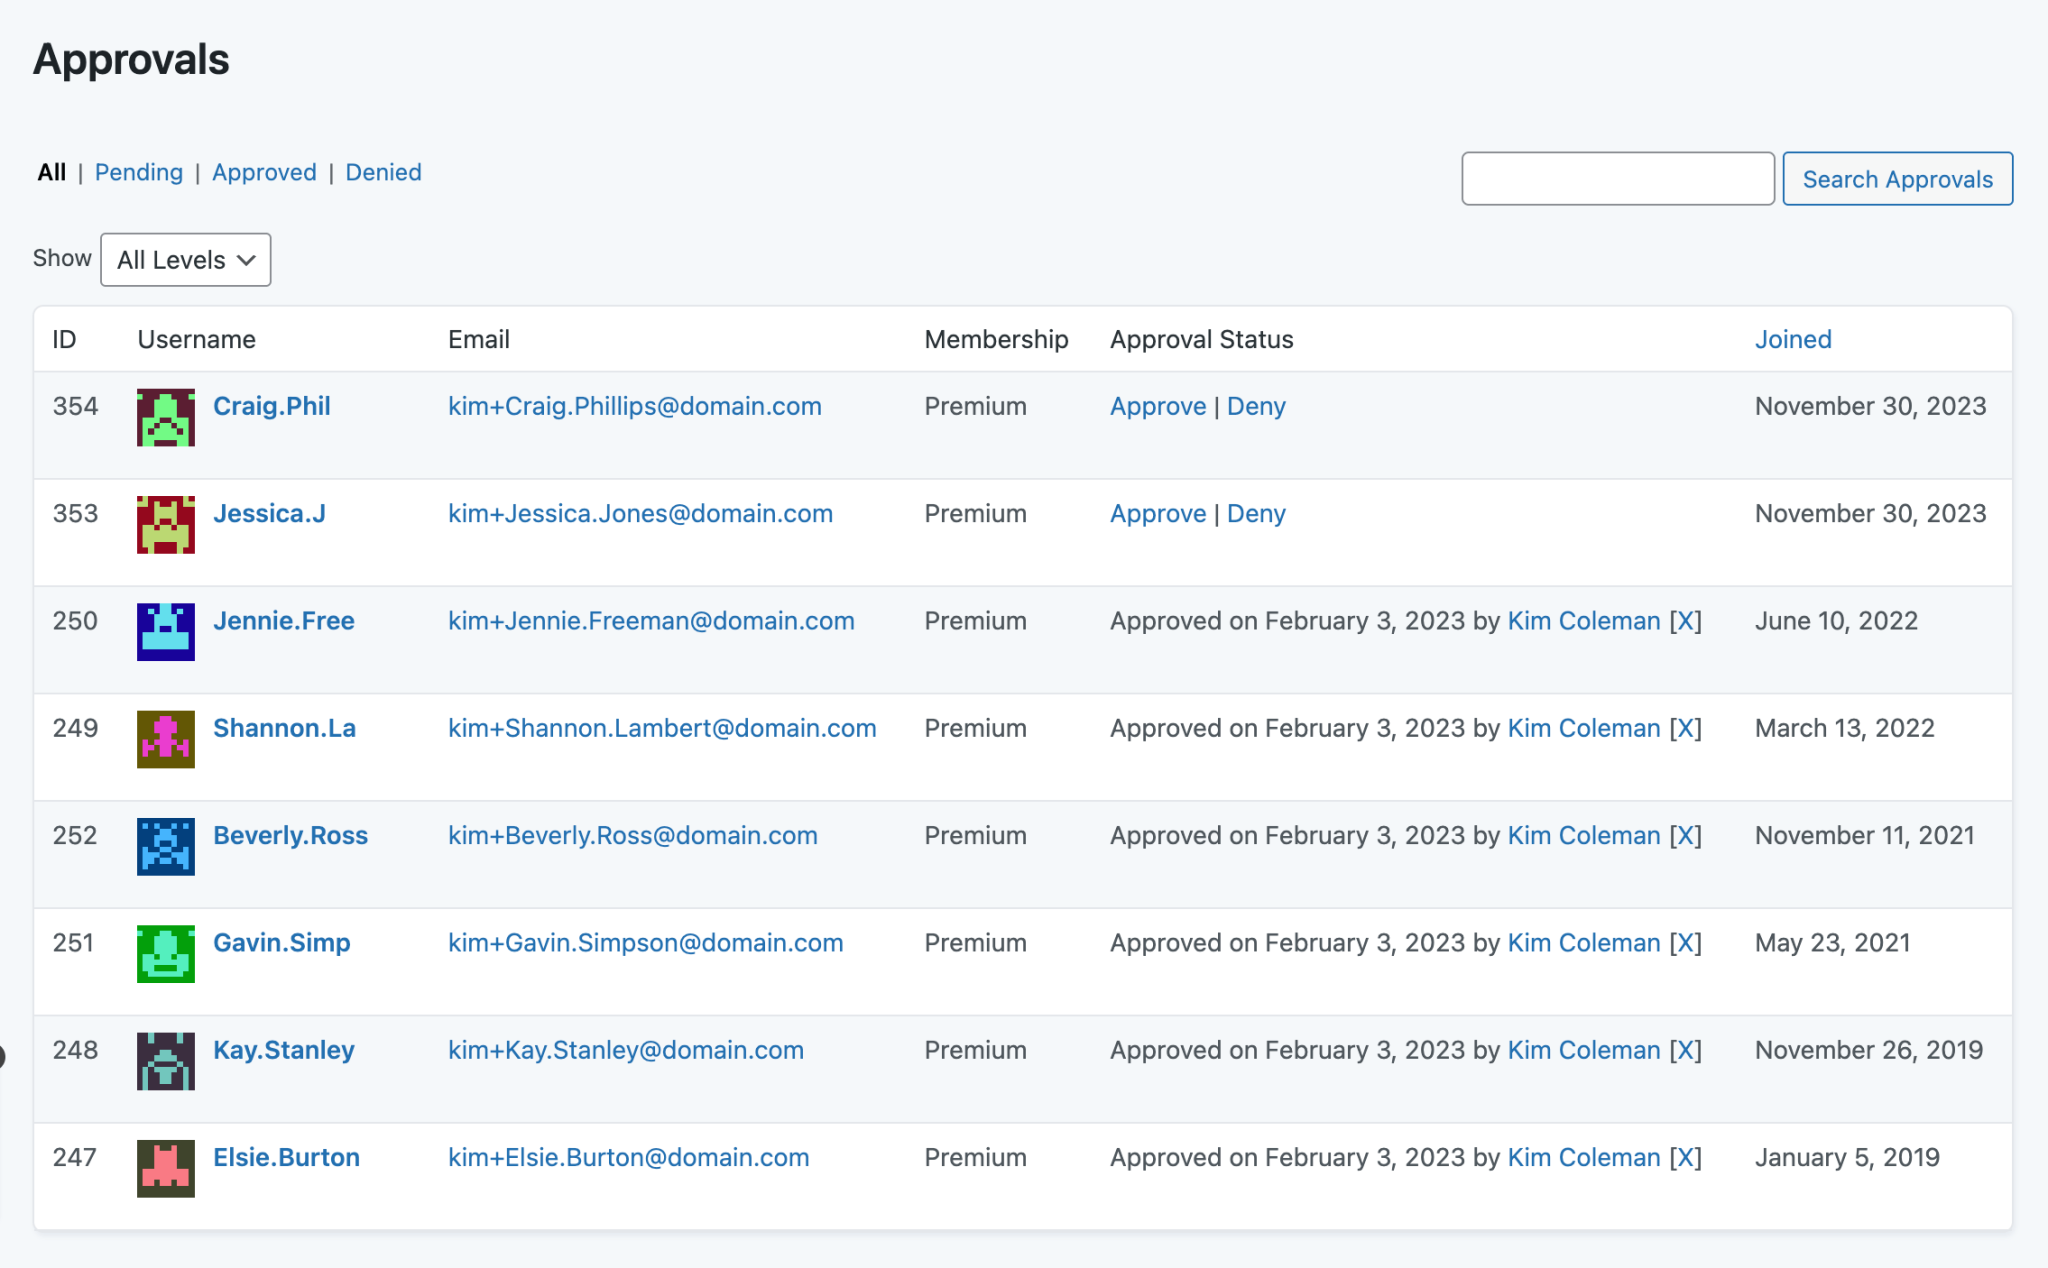Click the Search Approvals button
2048x1268 pixels.
tap(1897, 178)
